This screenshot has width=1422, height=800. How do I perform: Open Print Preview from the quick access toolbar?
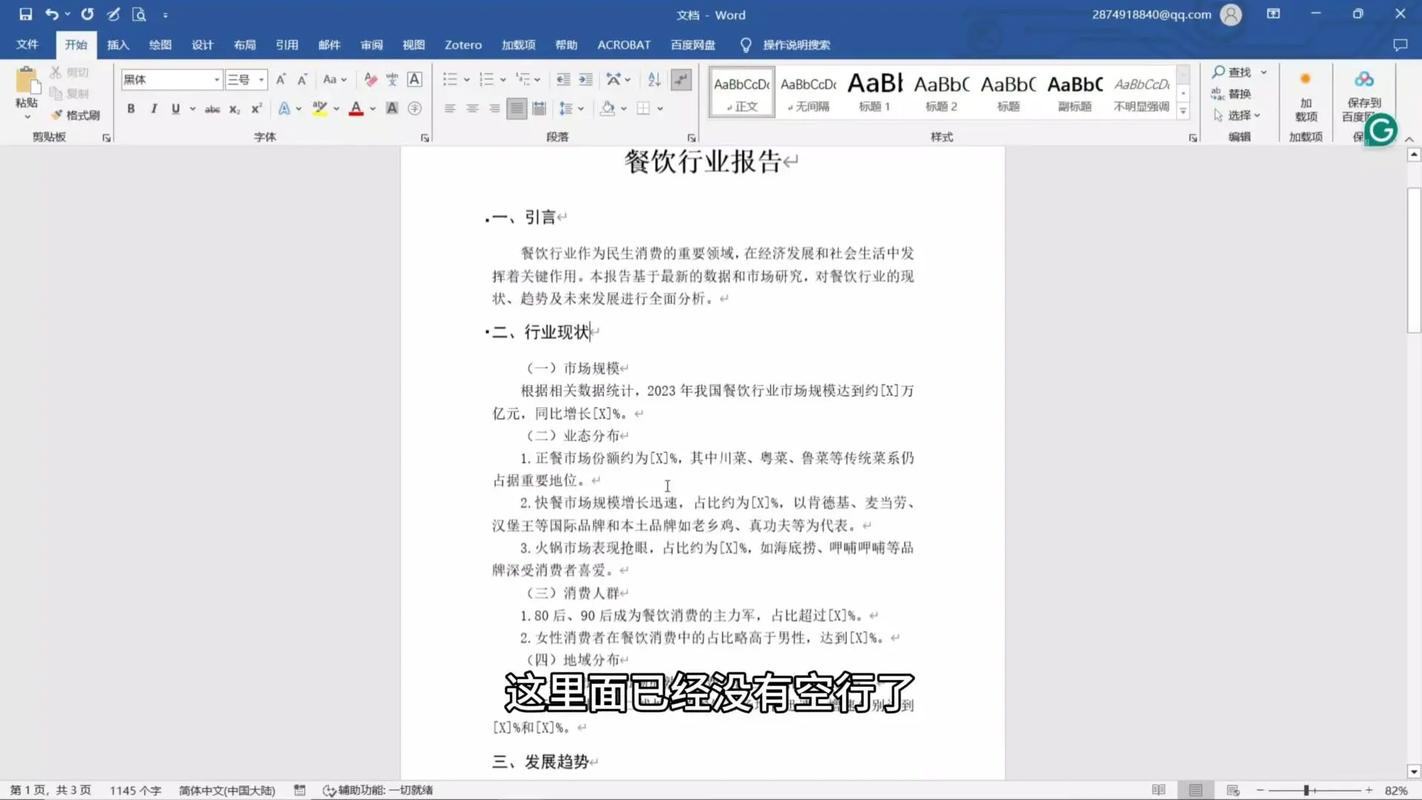pyautogui.click(x=139, y=14)
